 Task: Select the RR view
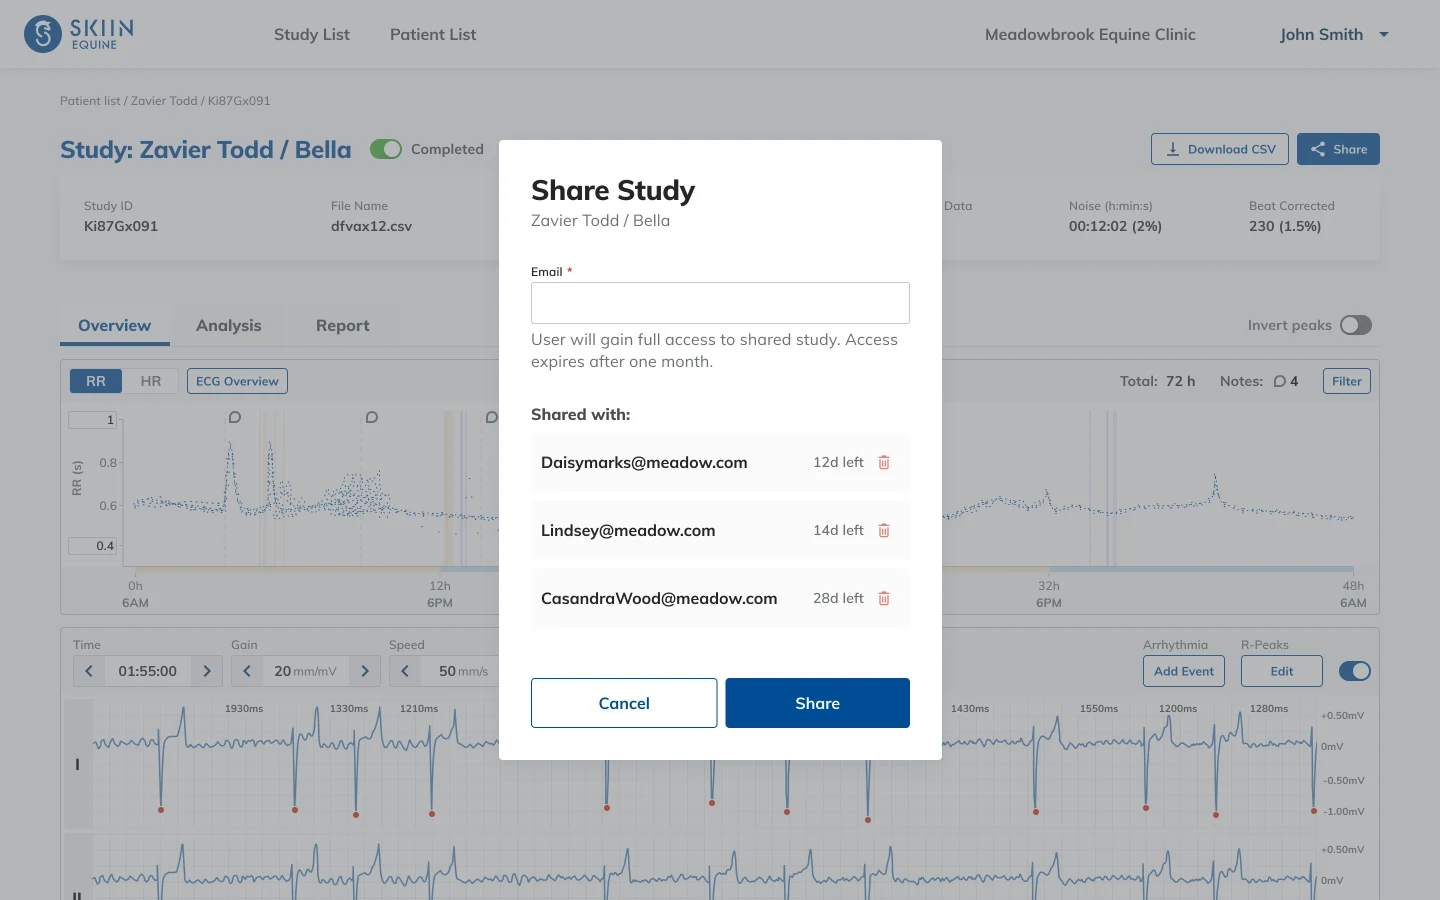tap(96, 381)
